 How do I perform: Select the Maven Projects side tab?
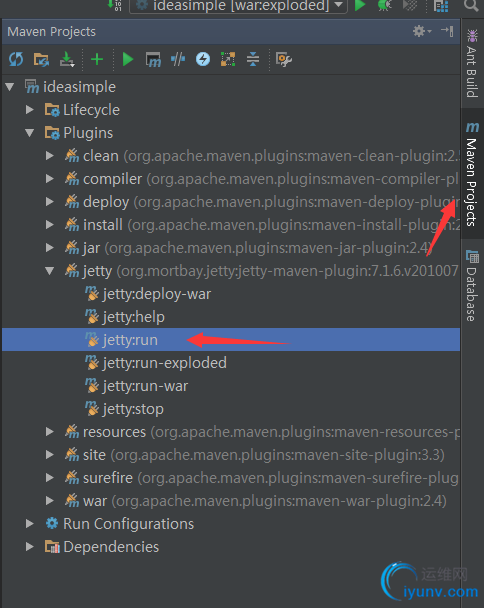tap(472, 174)
